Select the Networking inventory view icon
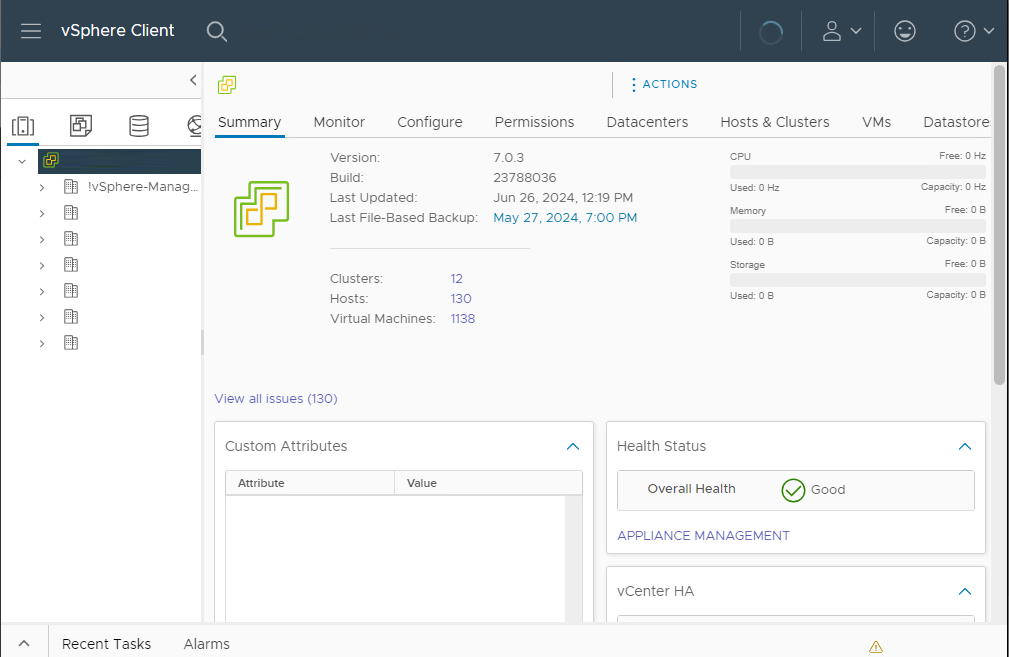This screenshot has width=1009, height=657. 194,125
